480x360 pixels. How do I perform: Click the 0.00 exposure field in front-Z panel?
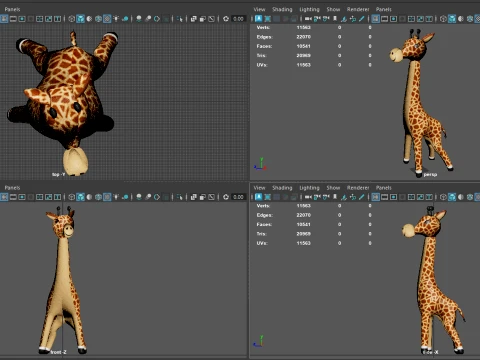tap(239, 197)
